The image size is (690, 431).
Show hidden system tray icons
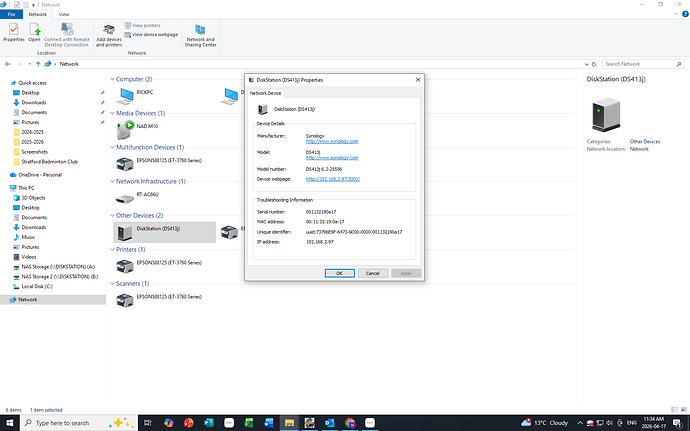(x=580, y=423)
